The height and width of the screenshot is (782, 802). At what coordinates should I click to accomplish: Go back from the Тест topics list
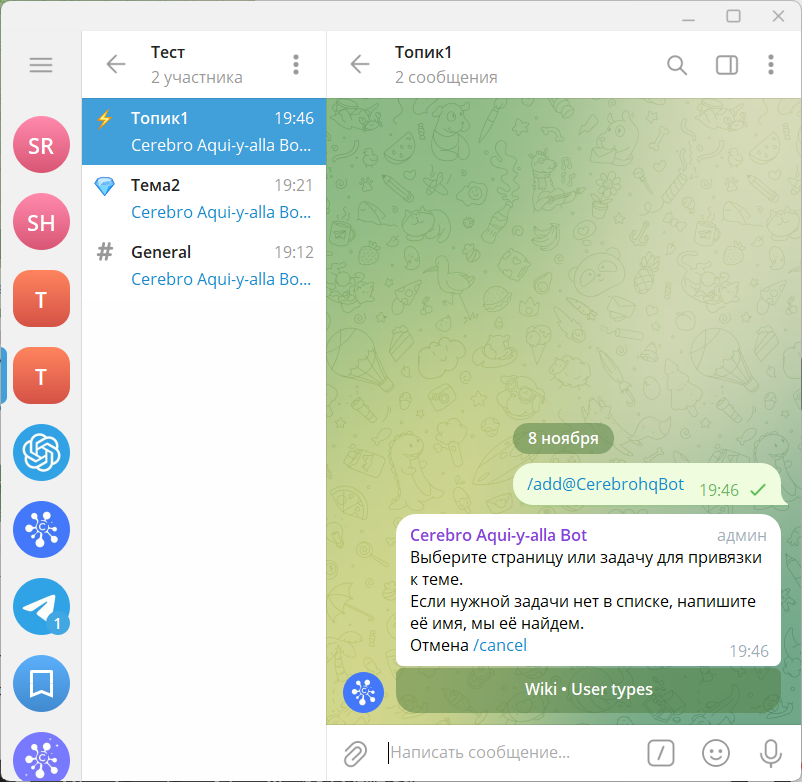point(116,64)
